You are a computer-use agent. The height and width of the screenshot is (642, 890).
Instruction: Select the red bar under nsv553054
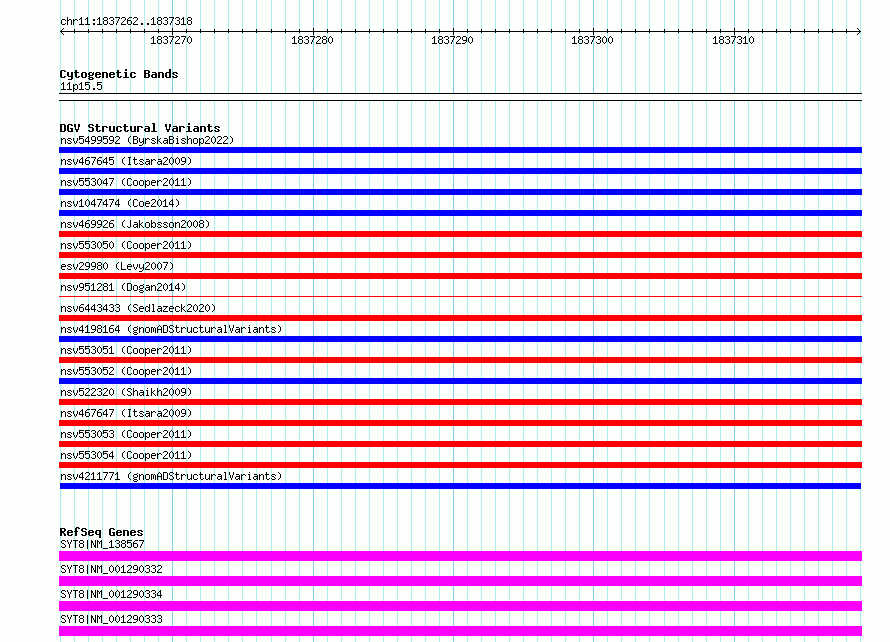coord(460,465)
